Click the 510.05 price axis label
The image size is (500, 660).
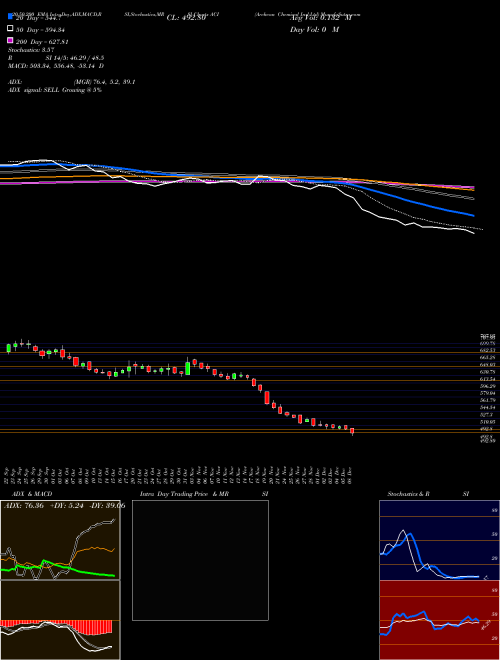pyautogui.click(x=487, y=421)
